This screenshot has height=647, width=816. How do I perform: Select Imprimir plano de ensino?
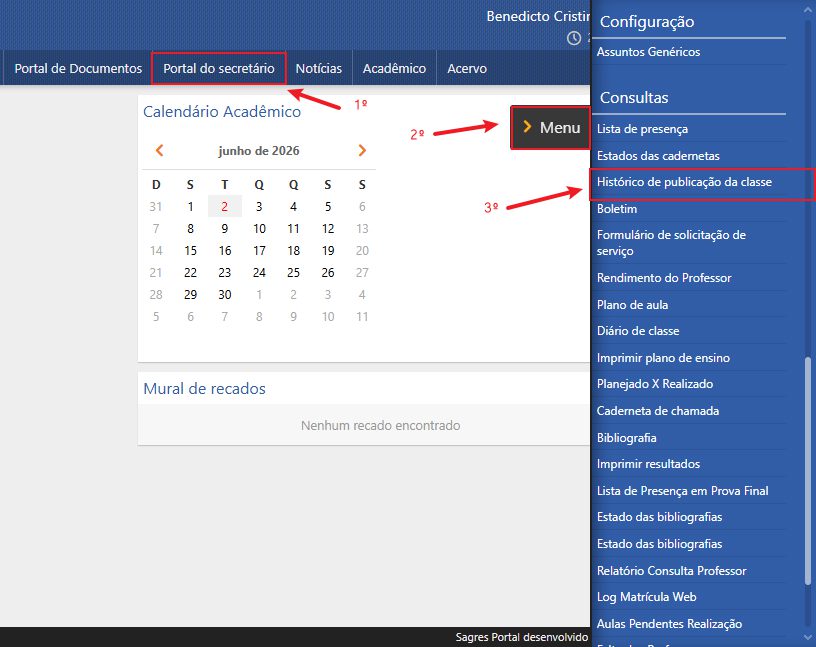663,358
